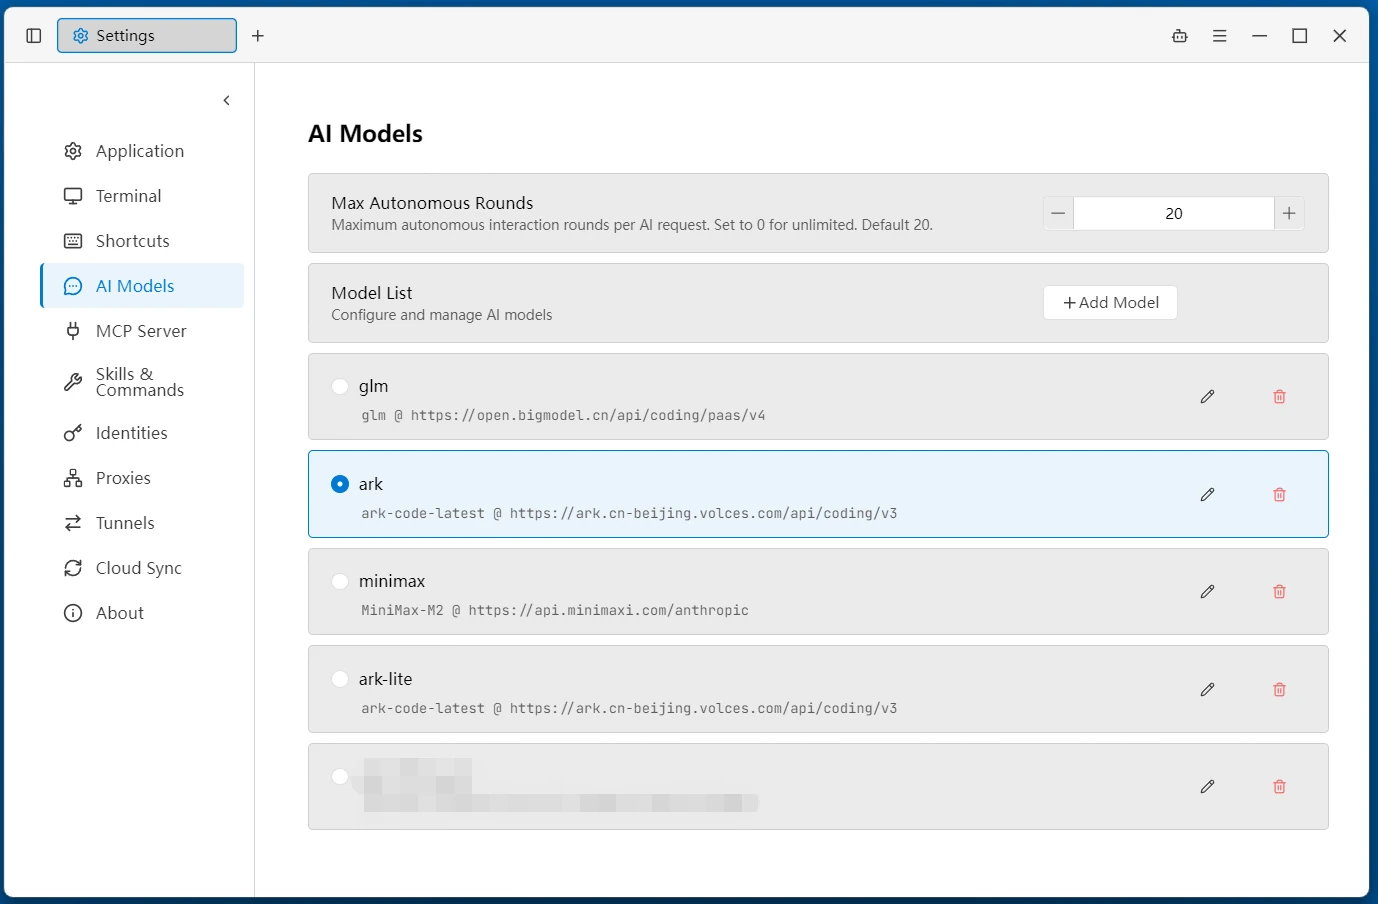
Task: Go to Tunnels section
Action: point(142,523)
